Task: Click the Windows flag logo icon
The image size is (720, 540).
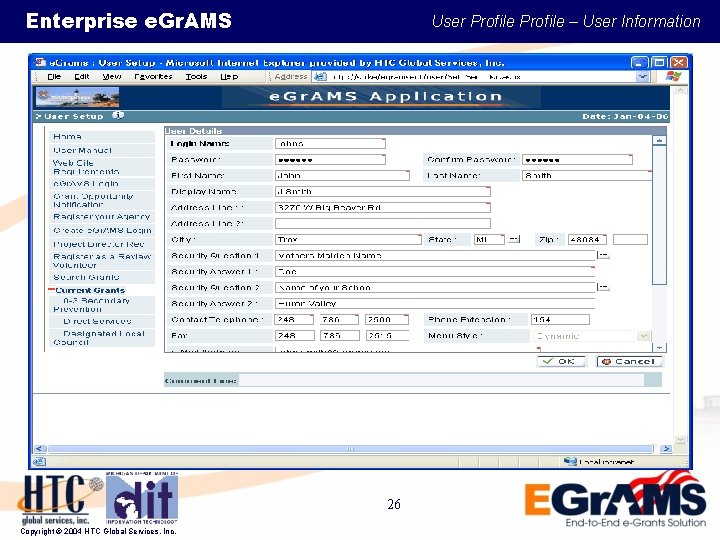Action: [673, 77]
